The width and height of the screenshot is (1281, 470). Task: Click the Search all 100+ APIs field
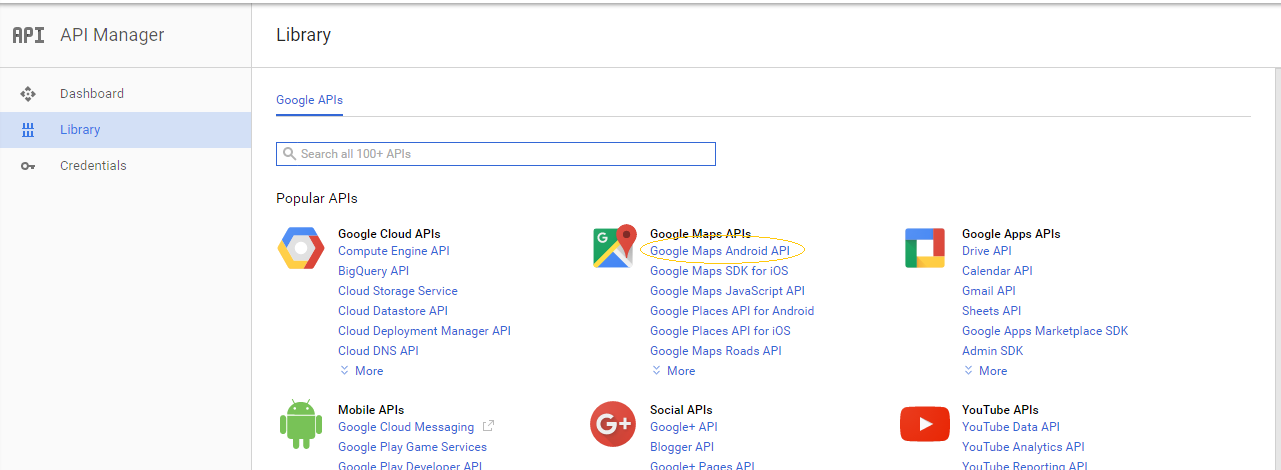click(496, 154)
